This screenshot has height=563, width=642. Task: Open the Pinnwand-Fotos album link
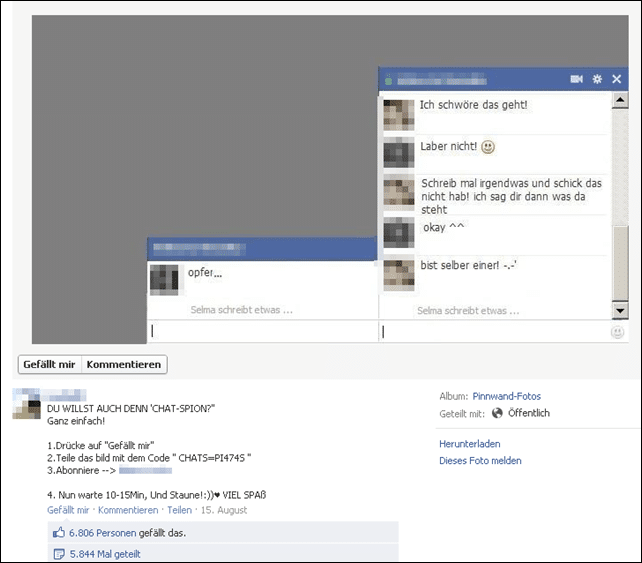506,396
